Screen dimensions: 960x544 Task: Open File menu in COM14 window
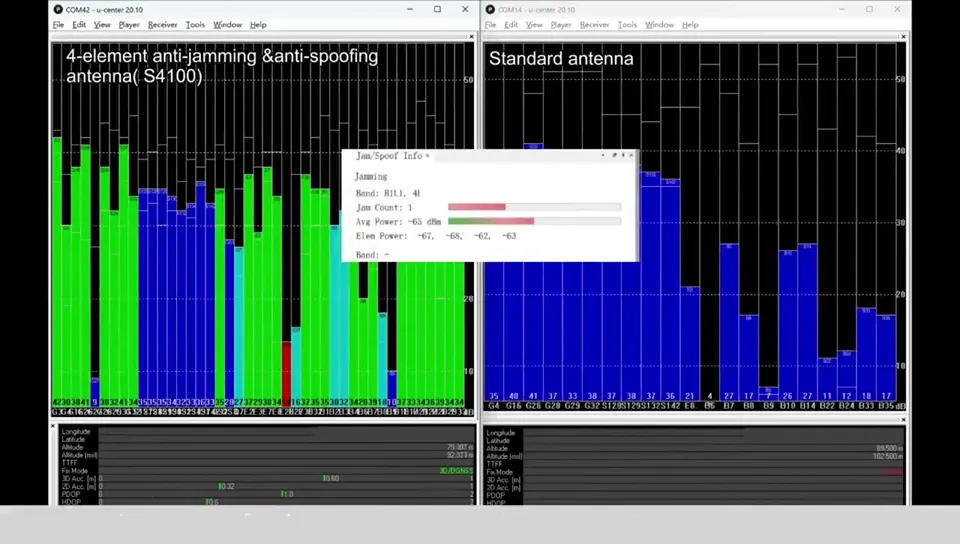(490, 25)
